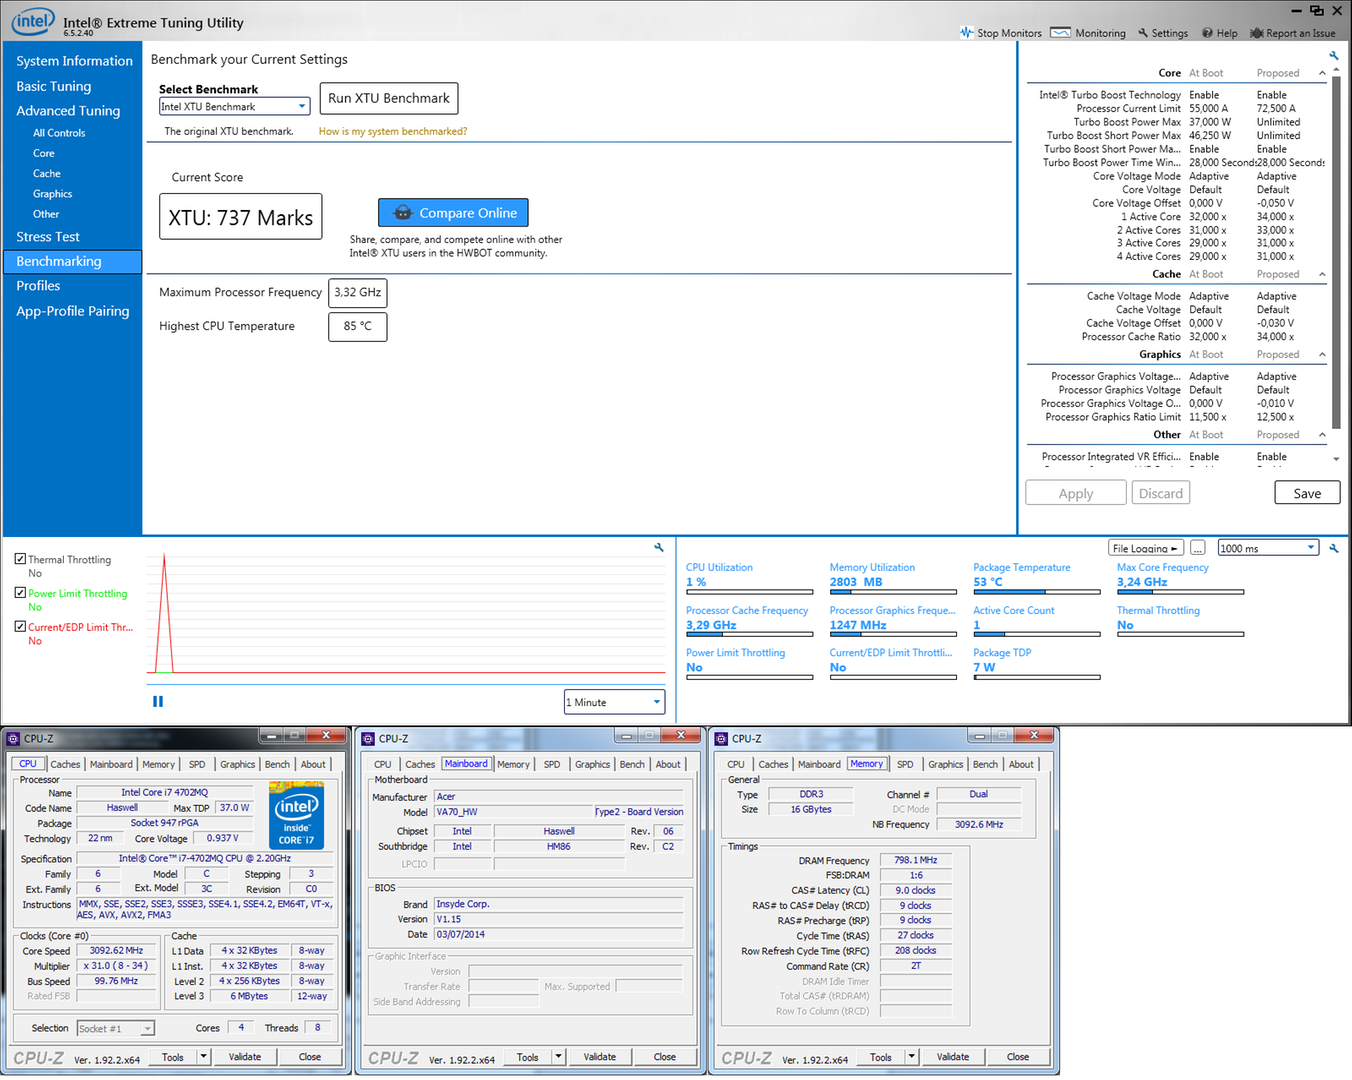The width and height of the screenshot is (1352, 1080).
Task: Open Tools dropdown arrow in CPU-Z Mainboard window
Action: (558, 1056)
